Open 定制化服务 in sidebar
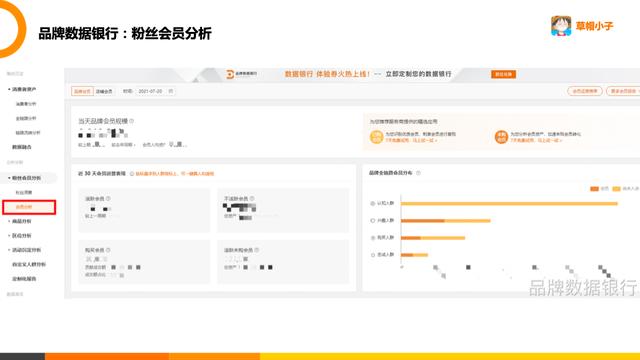 [24, 279]
